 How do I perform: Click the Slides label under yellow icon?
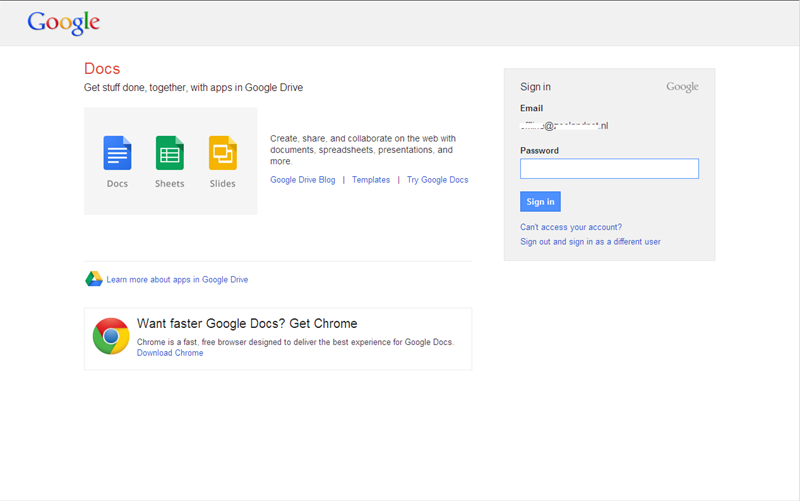point(222,184)
